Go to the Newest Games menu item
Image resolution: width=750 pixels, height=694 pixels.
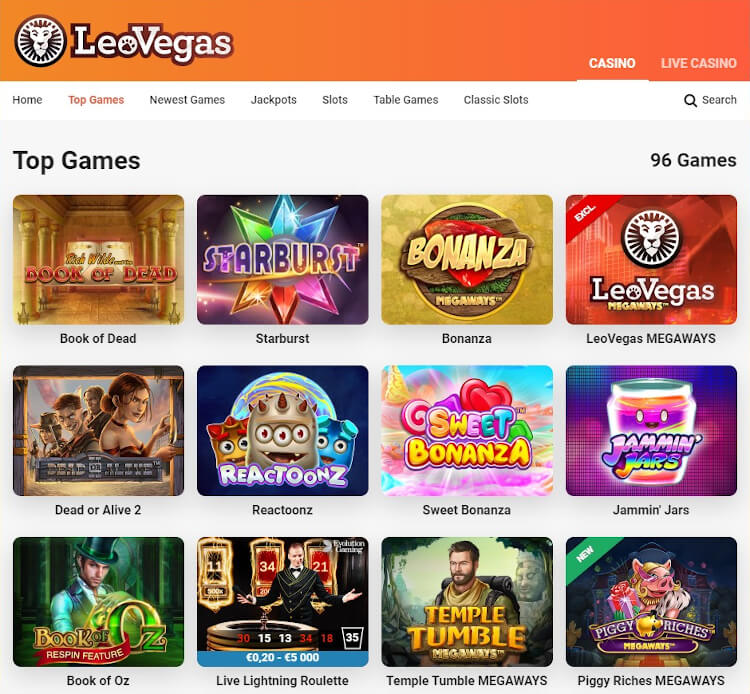click(187, 100)
